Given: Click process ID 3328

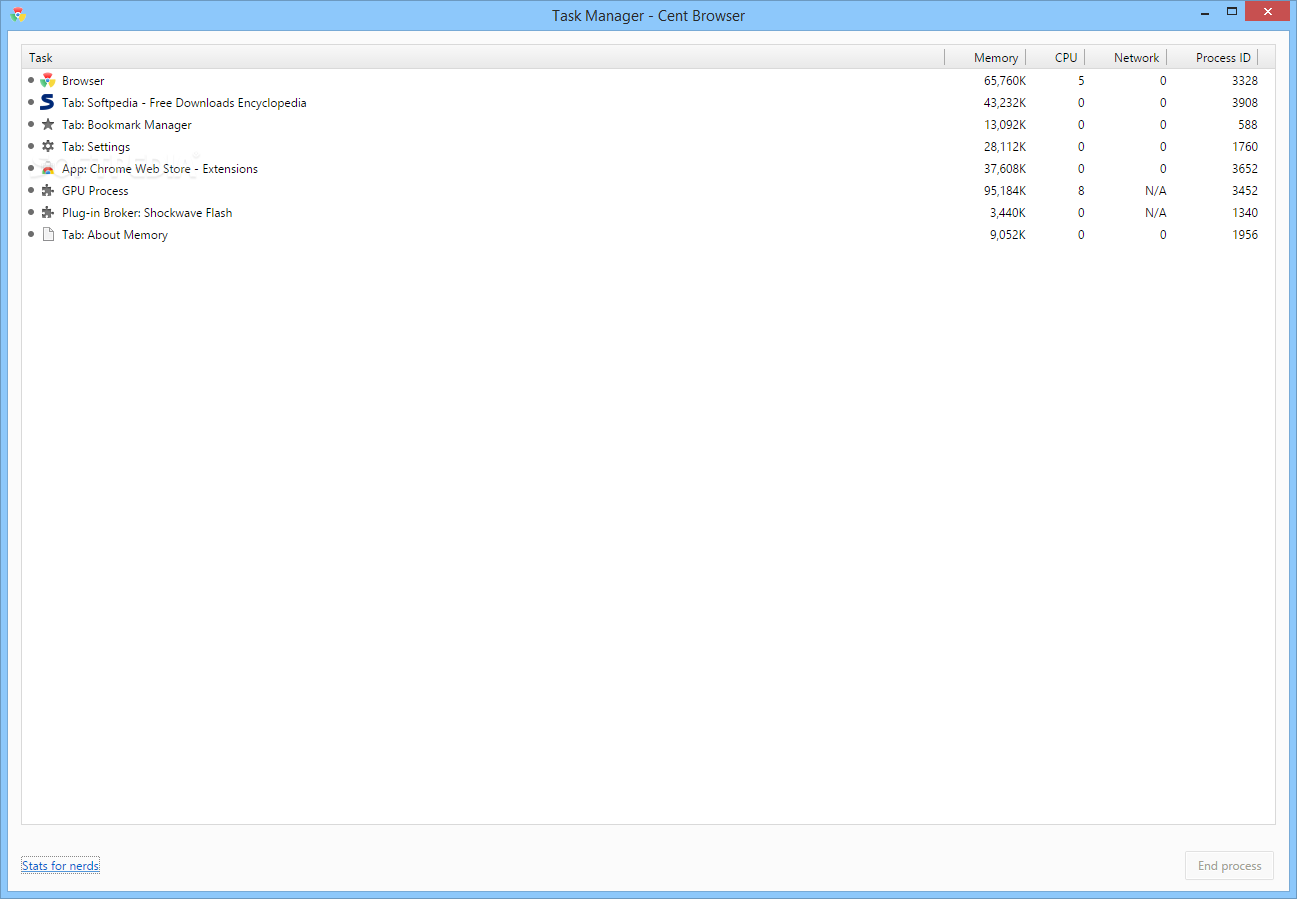Looking at the screenshot, I should pyautogui.click(x=1245, y=81).
